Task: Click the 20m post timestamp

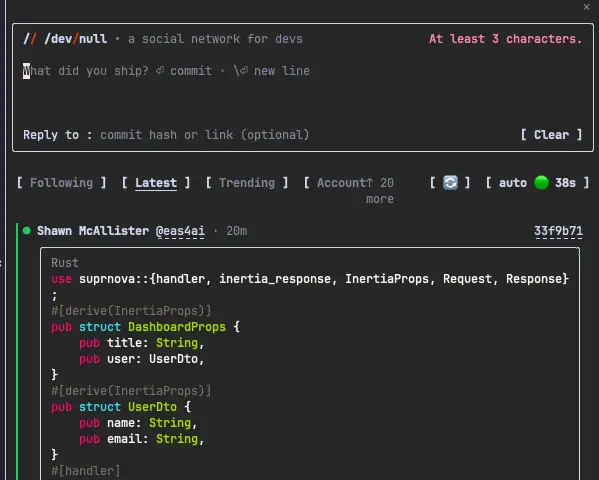Action: click(236, 231)
